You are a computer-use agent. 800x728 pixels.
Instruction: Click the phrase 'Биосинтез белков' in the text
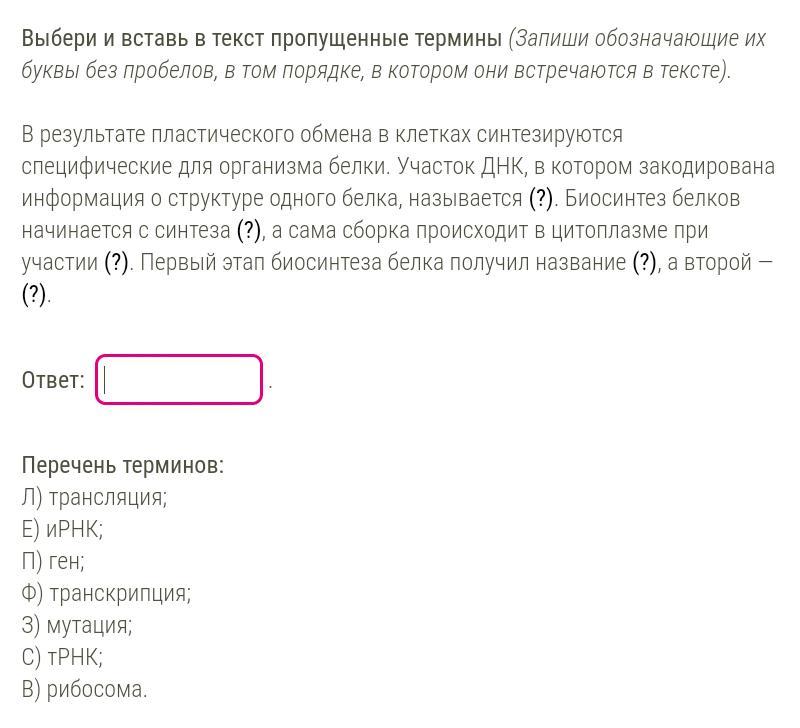[x=652, y=198]
